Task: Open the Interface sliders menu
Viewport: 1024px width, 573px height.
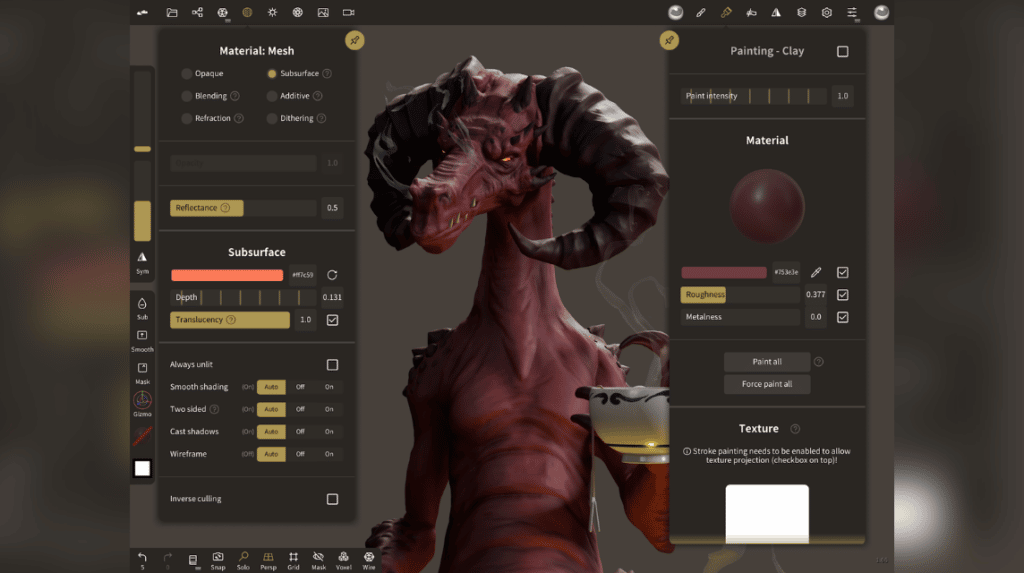Action: pos(852,12)
